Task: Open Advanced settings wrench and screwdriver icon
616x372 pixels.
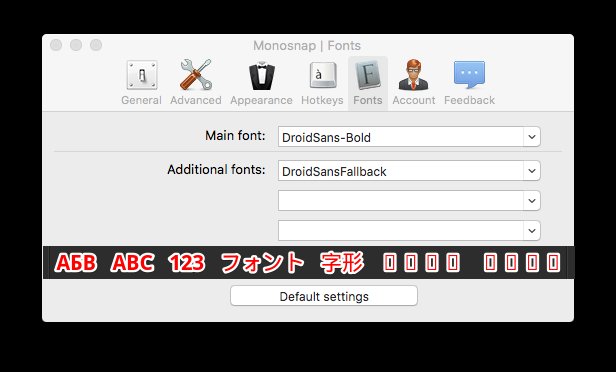Action: (196, 75)
